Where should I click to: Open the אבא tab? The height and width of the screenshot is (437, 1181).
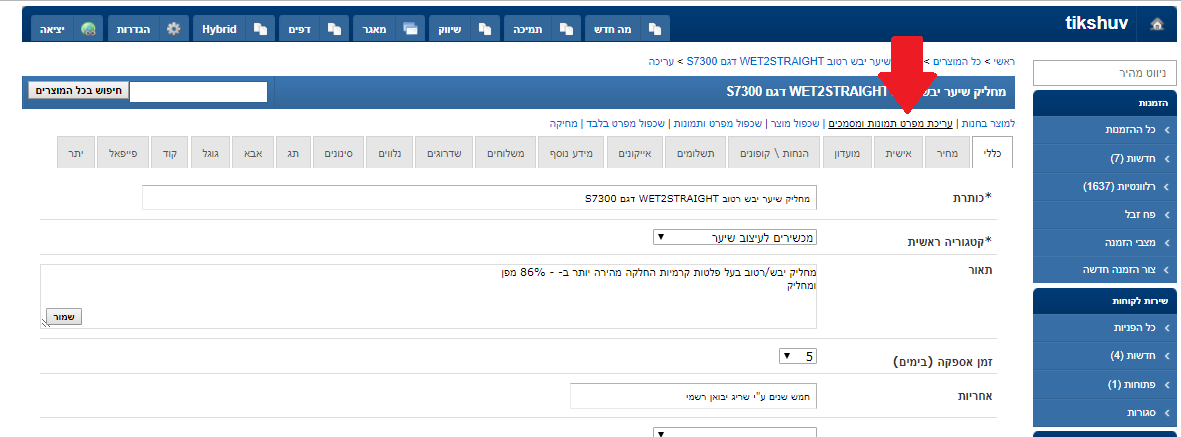pos(252,152)
